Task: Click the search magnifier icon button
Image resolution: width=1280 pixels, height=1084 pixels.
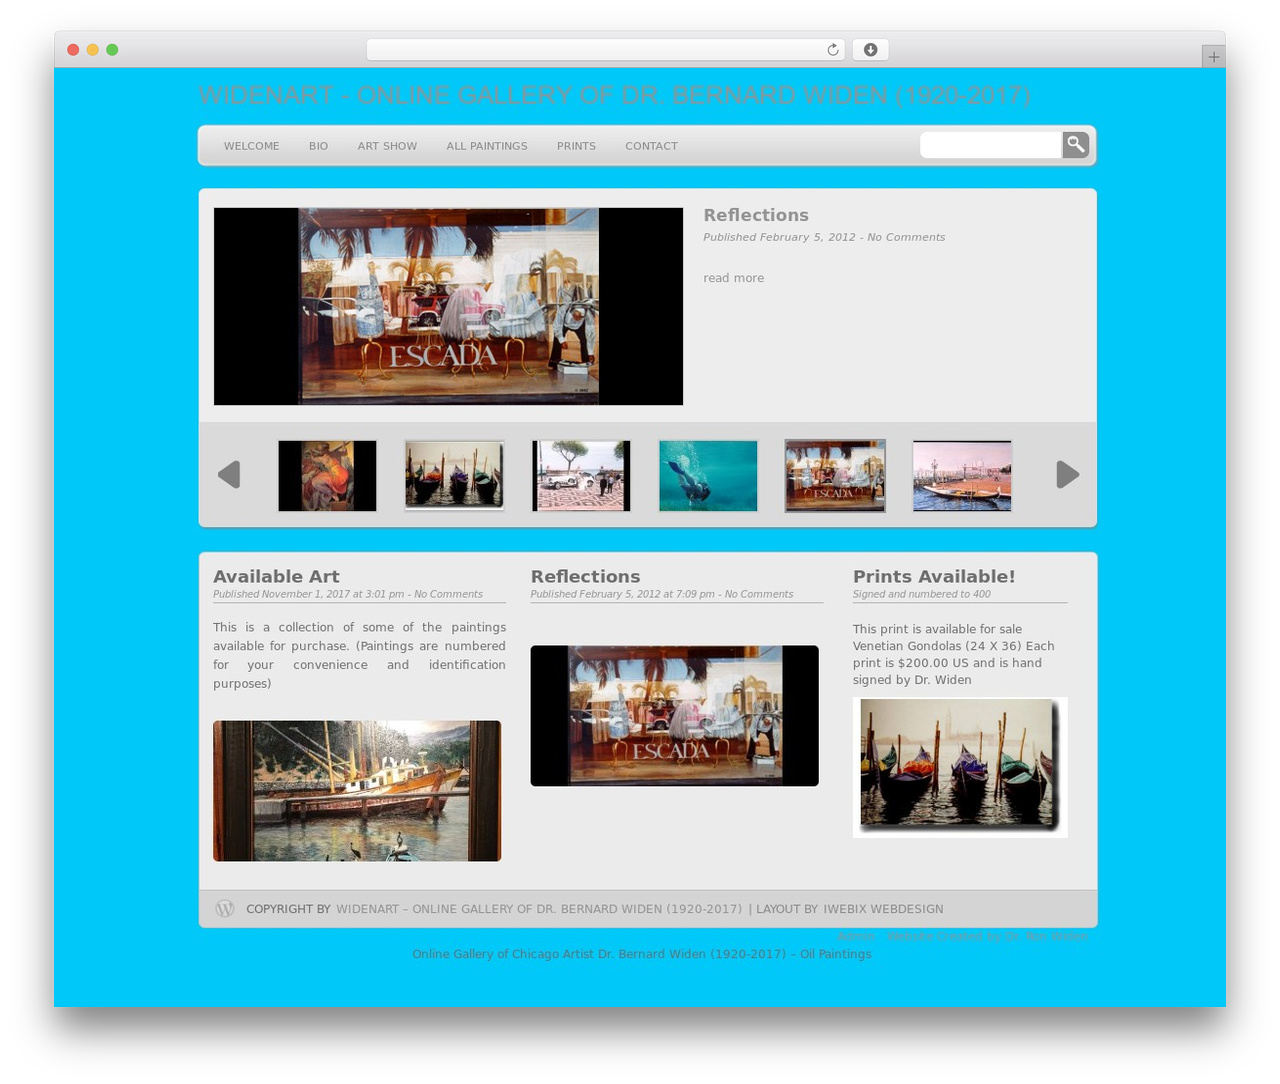Action: [x=1075, y=145]
